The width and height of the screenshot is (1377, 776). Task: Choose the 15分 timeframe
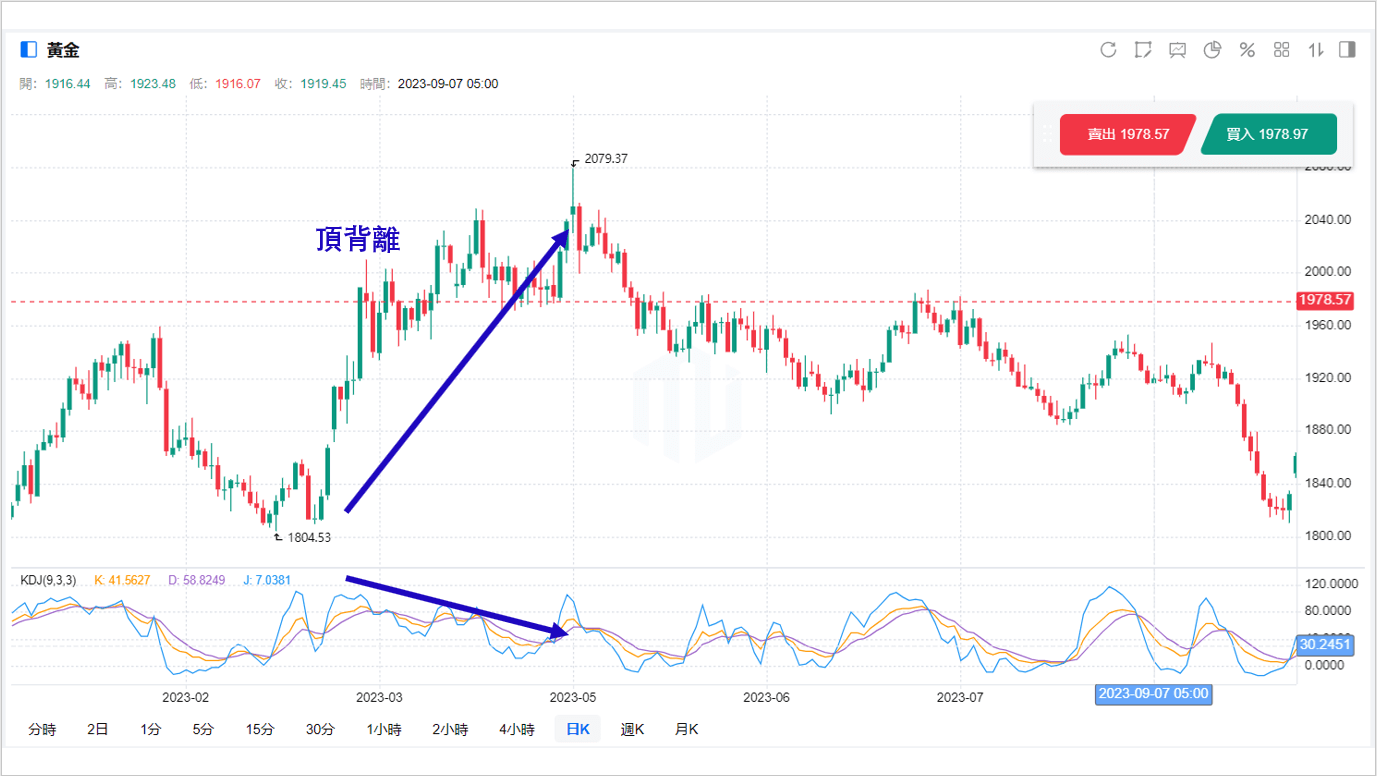coord(259,729)
